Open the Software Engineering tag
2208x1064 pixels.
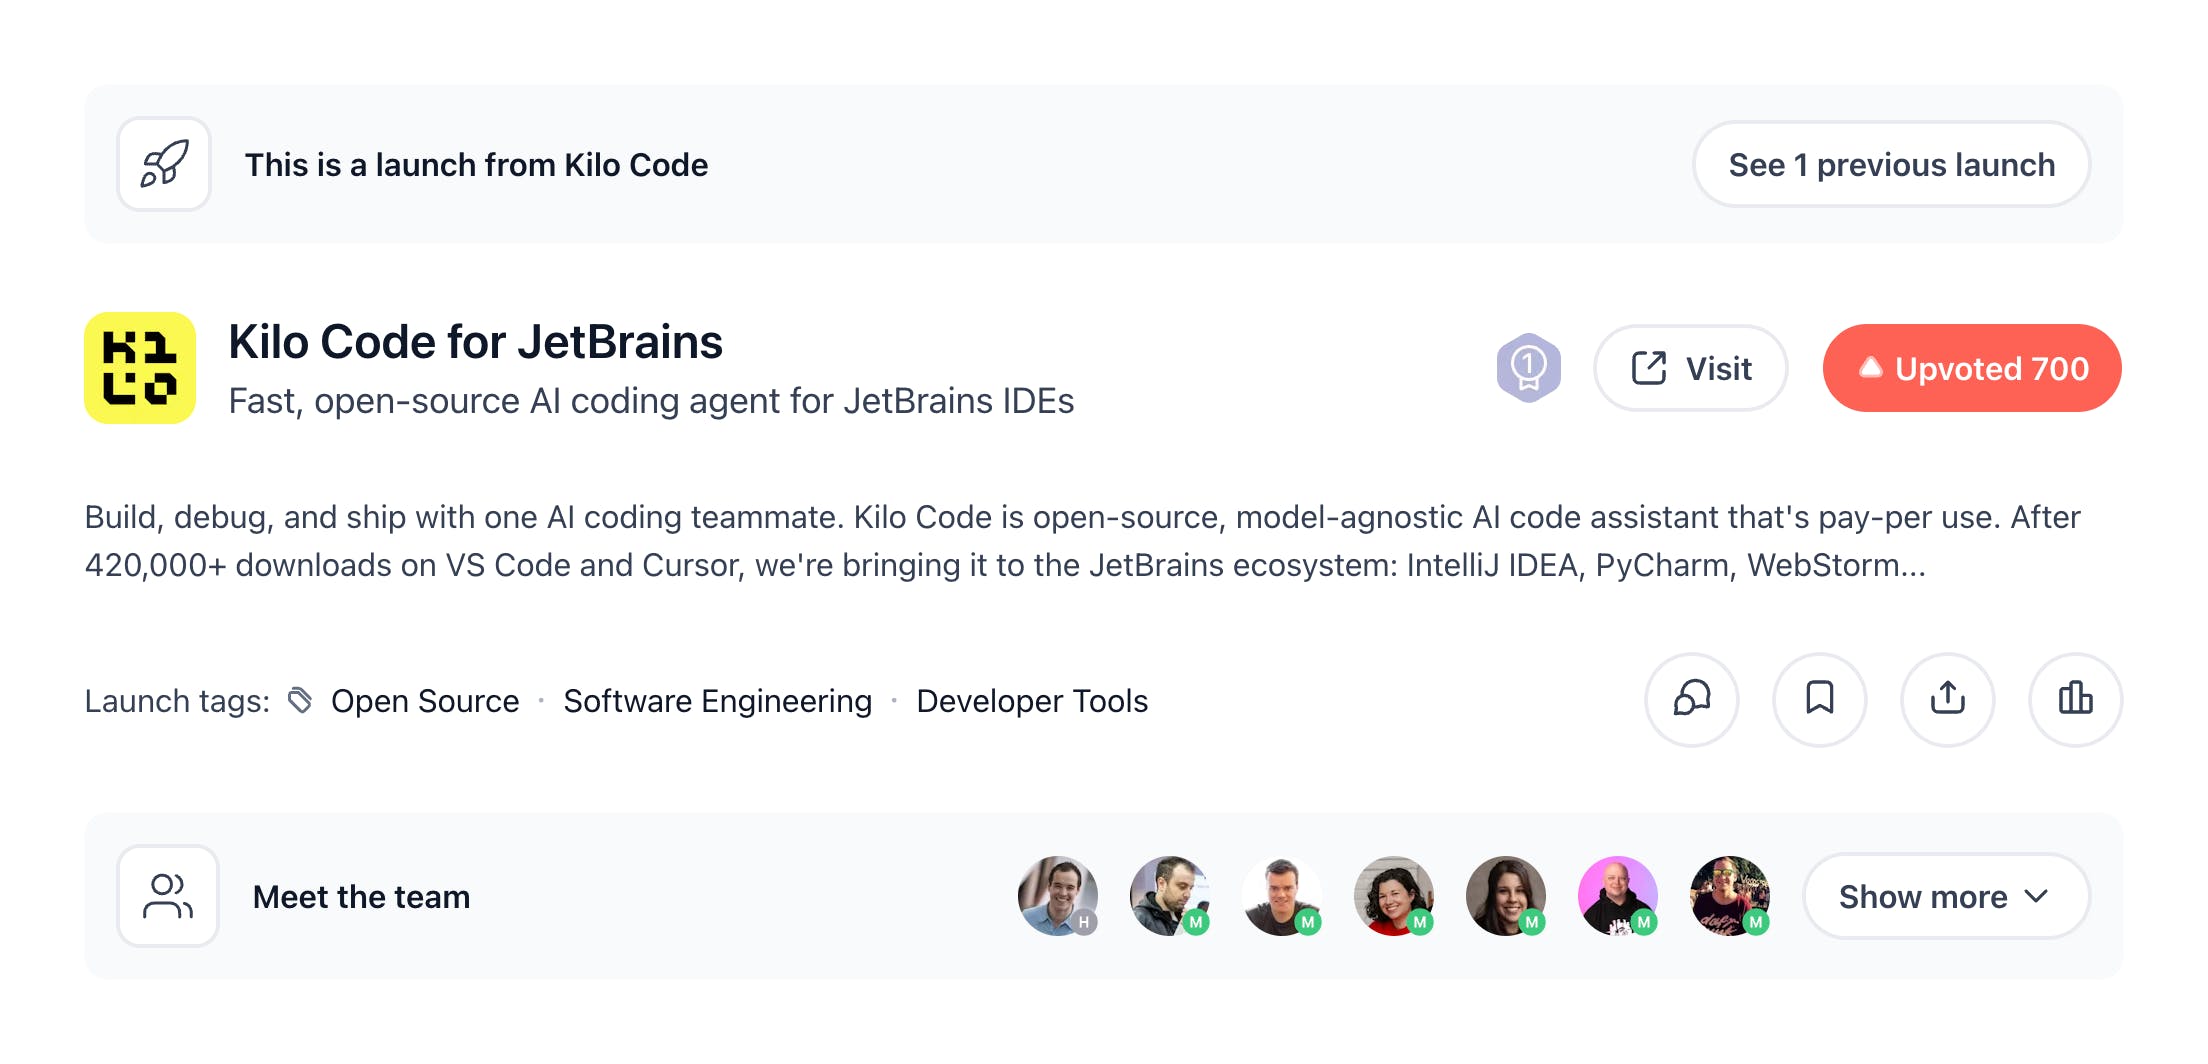pos(718,701)
